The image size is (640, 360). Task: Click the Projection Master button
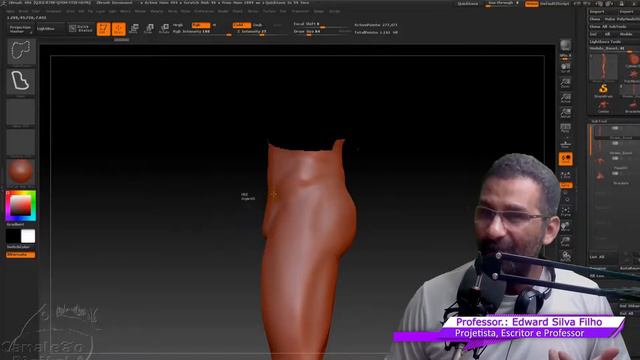click(x=20, y=29)
